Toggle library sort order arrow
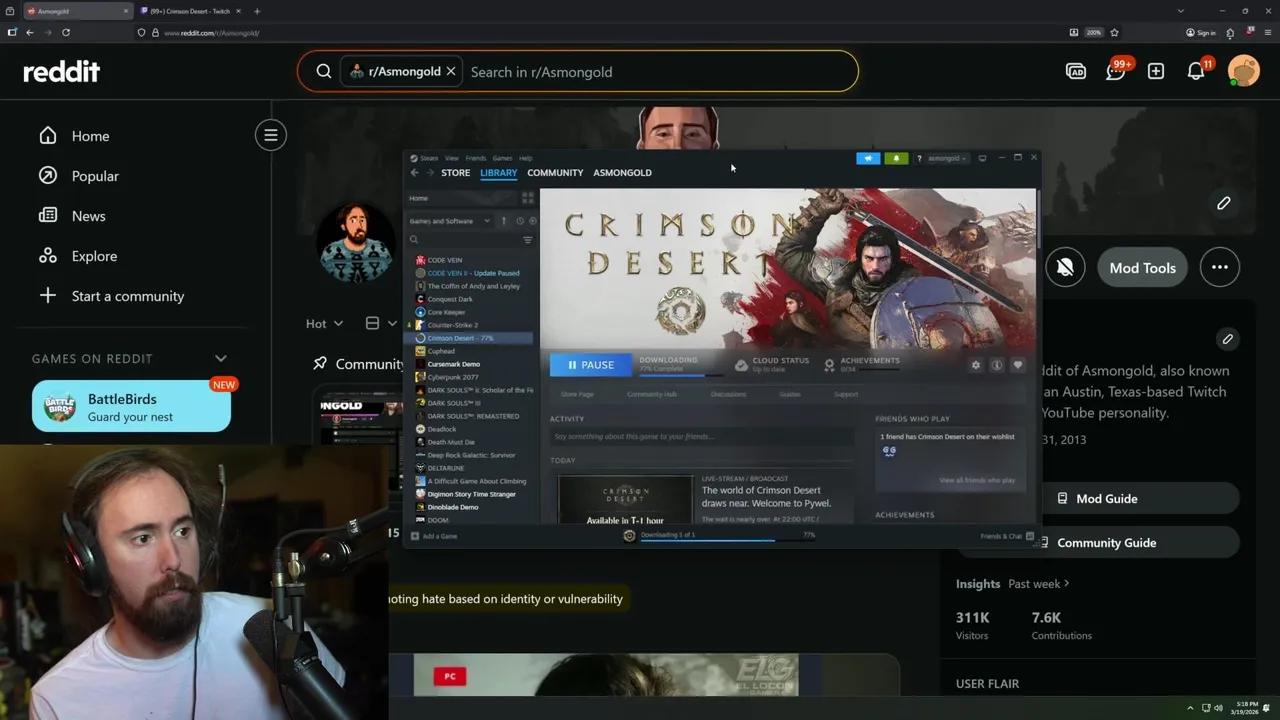The height and width of the screenshot is (720, 1280). coord(504,221)
